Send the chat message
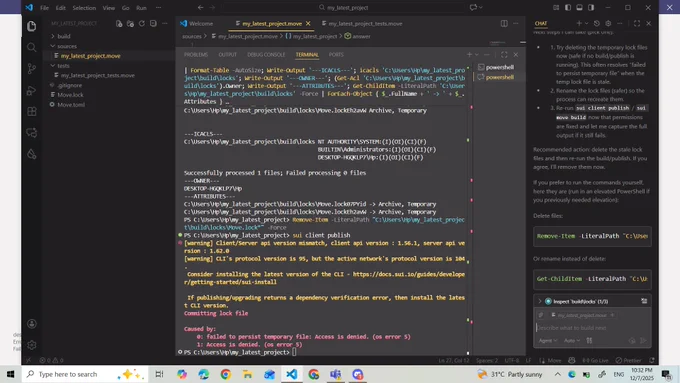The image size is (680, 383). coord(644,340)
